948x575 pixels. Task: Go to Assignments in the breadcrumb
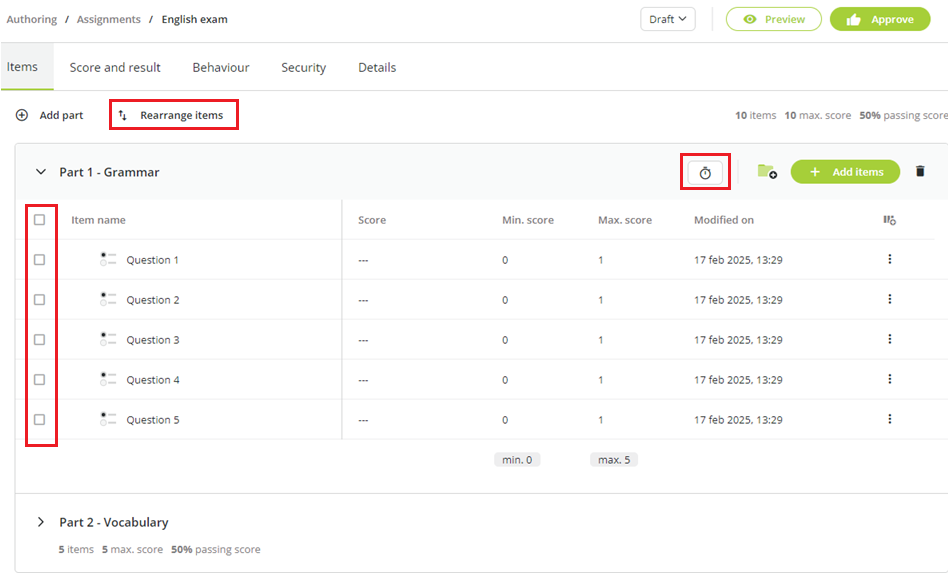tap(108, 19)
